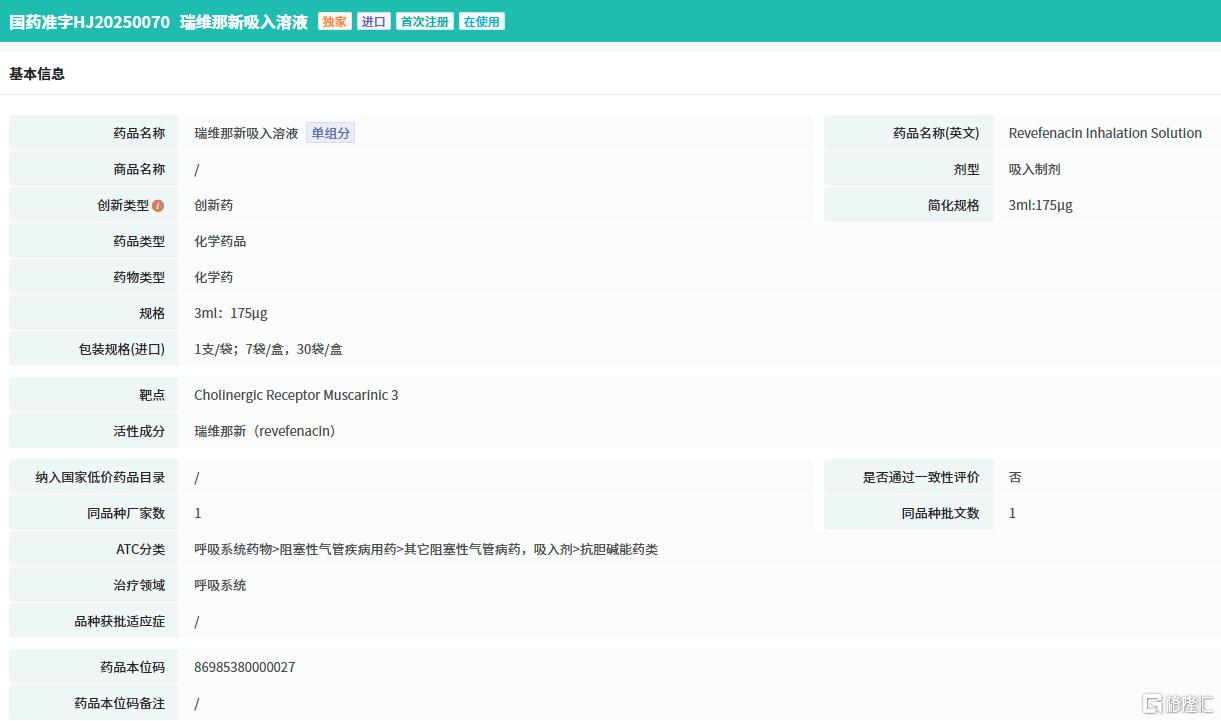Viewport: 1221px width, 721px height.
Task: Click the ATC分类 classification path text
Action: (x=426, y=549)
